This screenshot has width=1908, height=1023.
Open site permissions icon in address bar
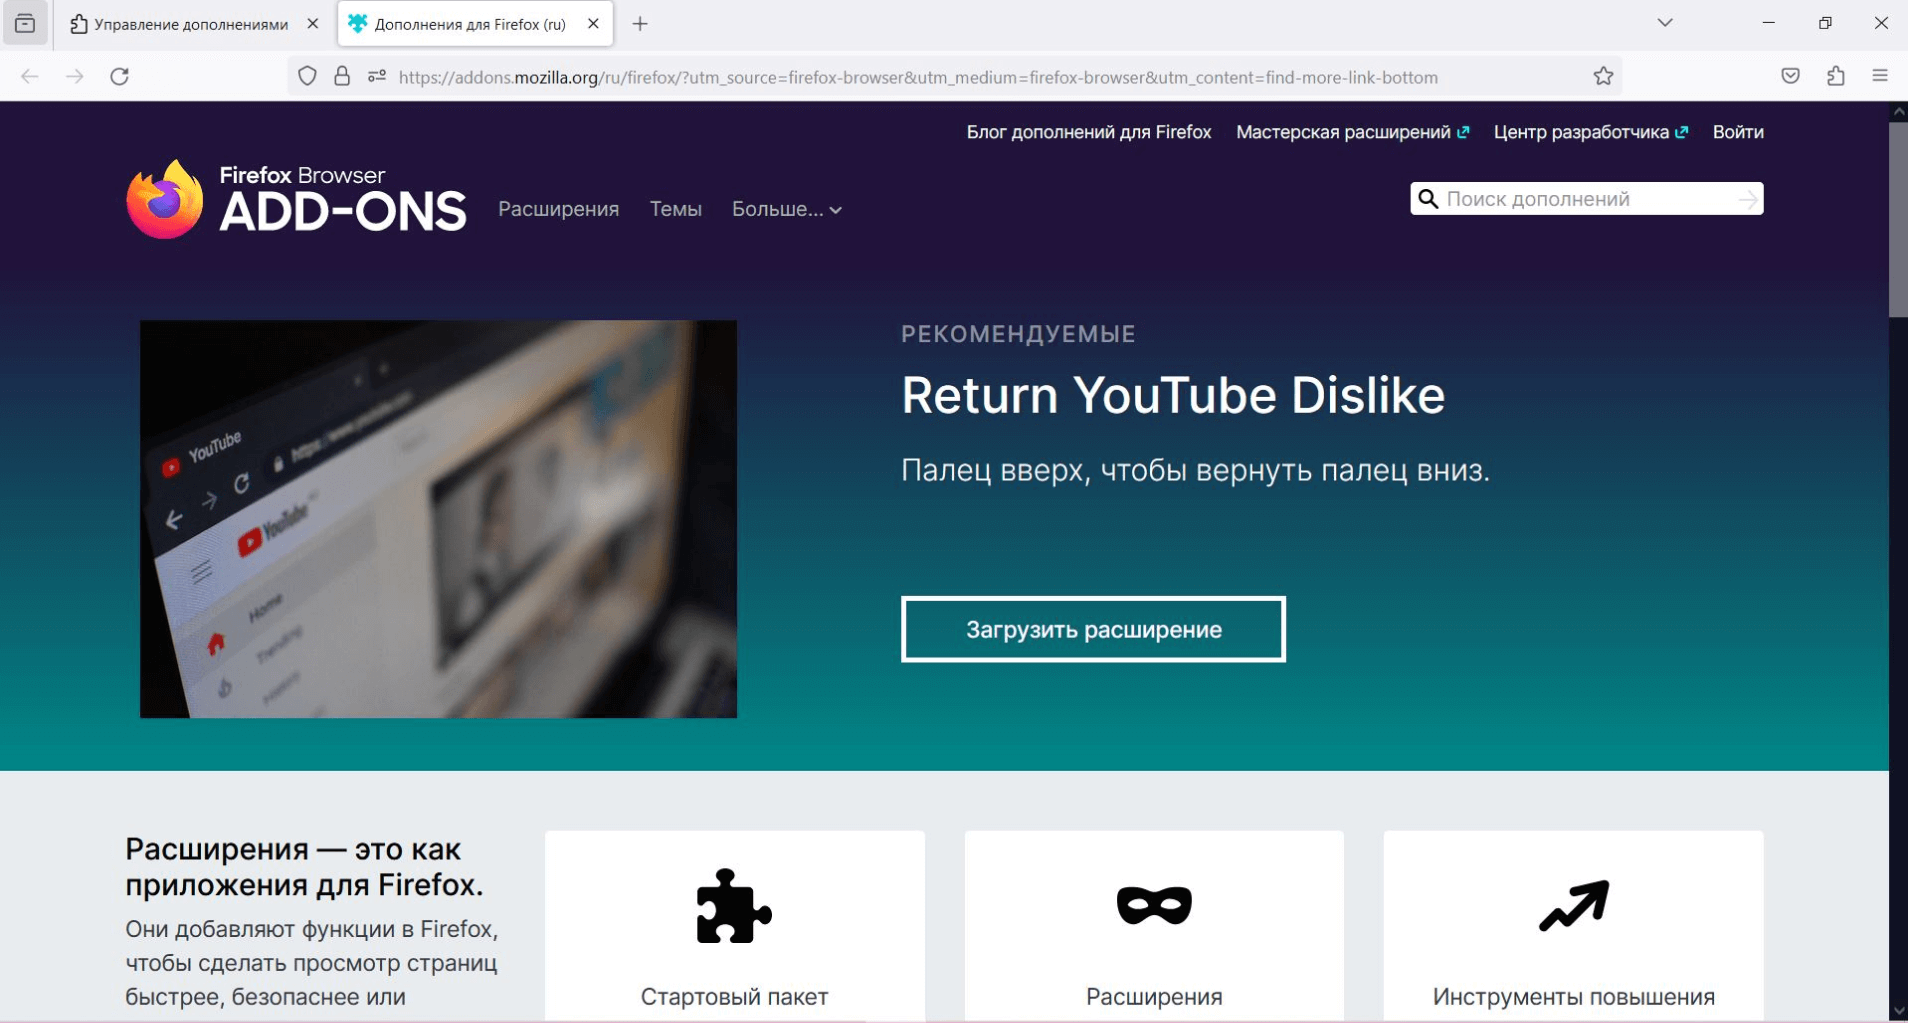pyautogui.click(x=377, y=77)
